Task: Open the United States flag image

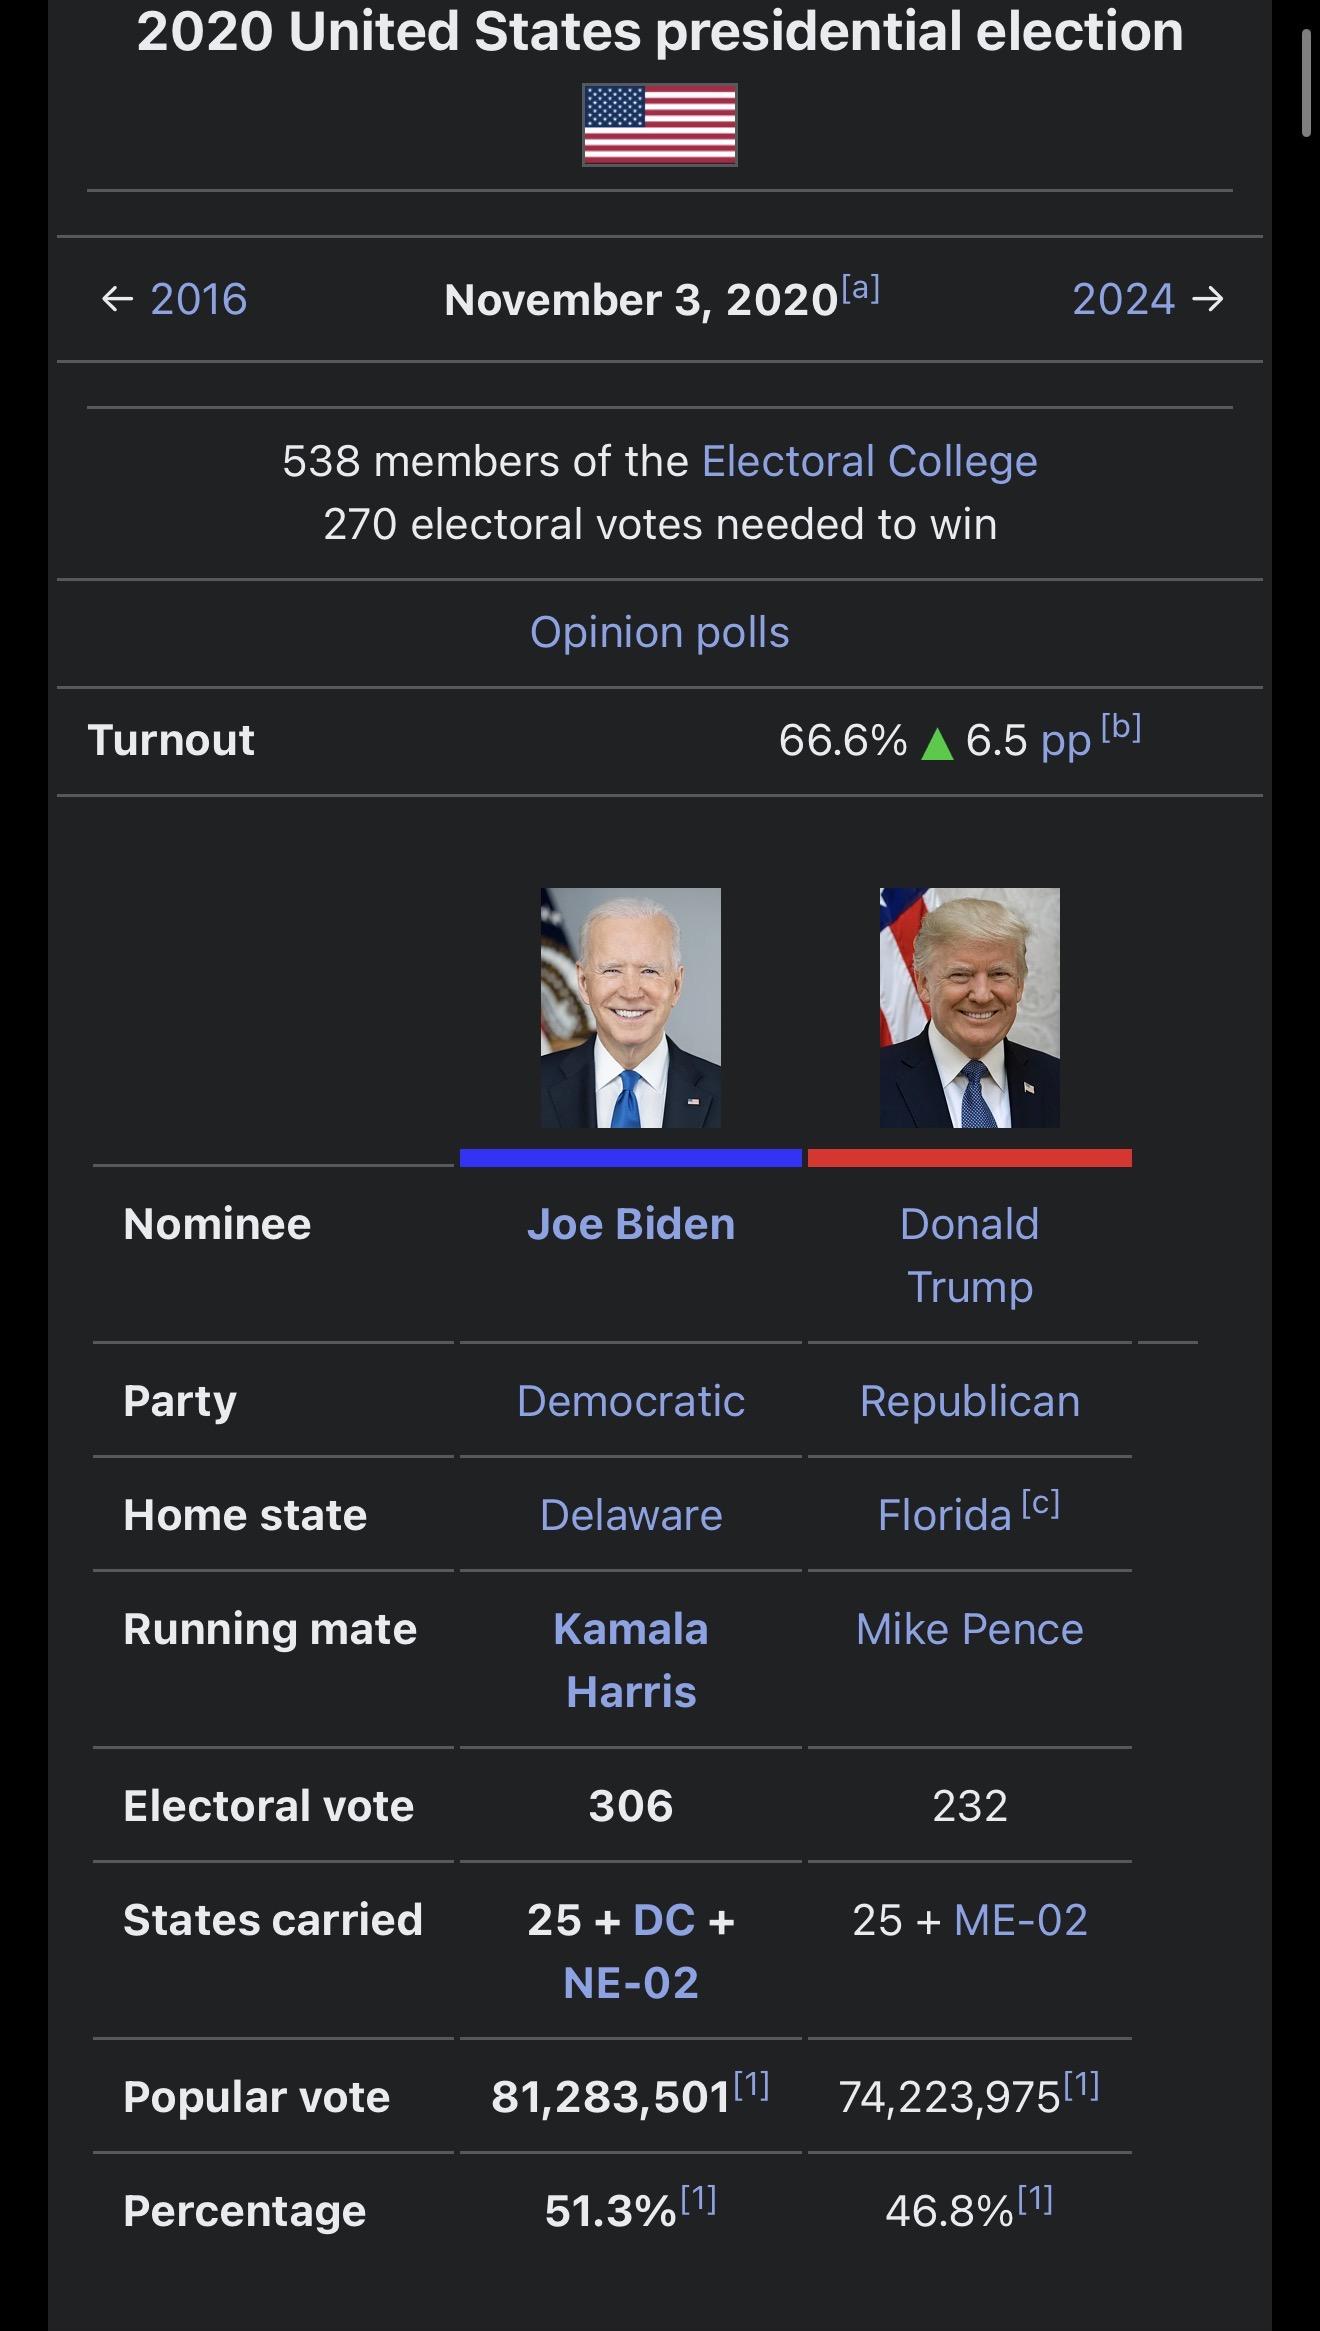Action: tap(660, 125)
